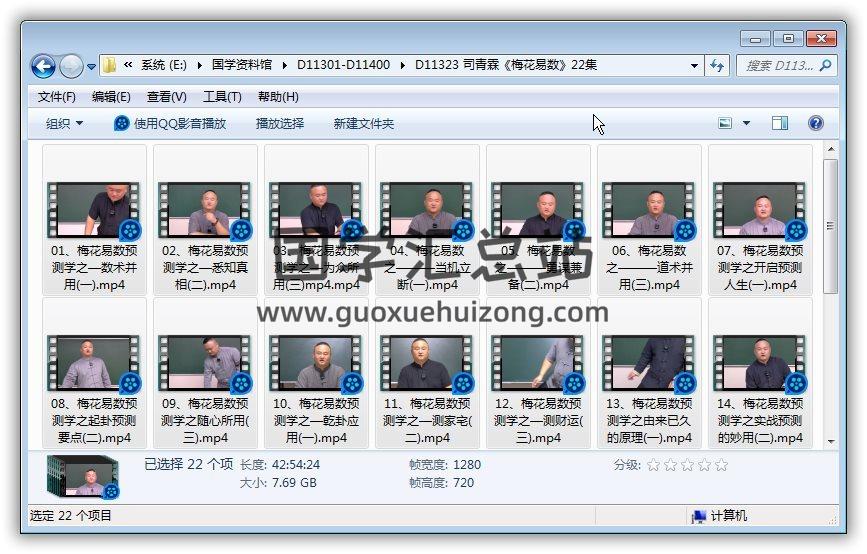Screen dimensions: 867x554
Task: Click the refresh icon beside address bar
Action: tap(717, 66)
